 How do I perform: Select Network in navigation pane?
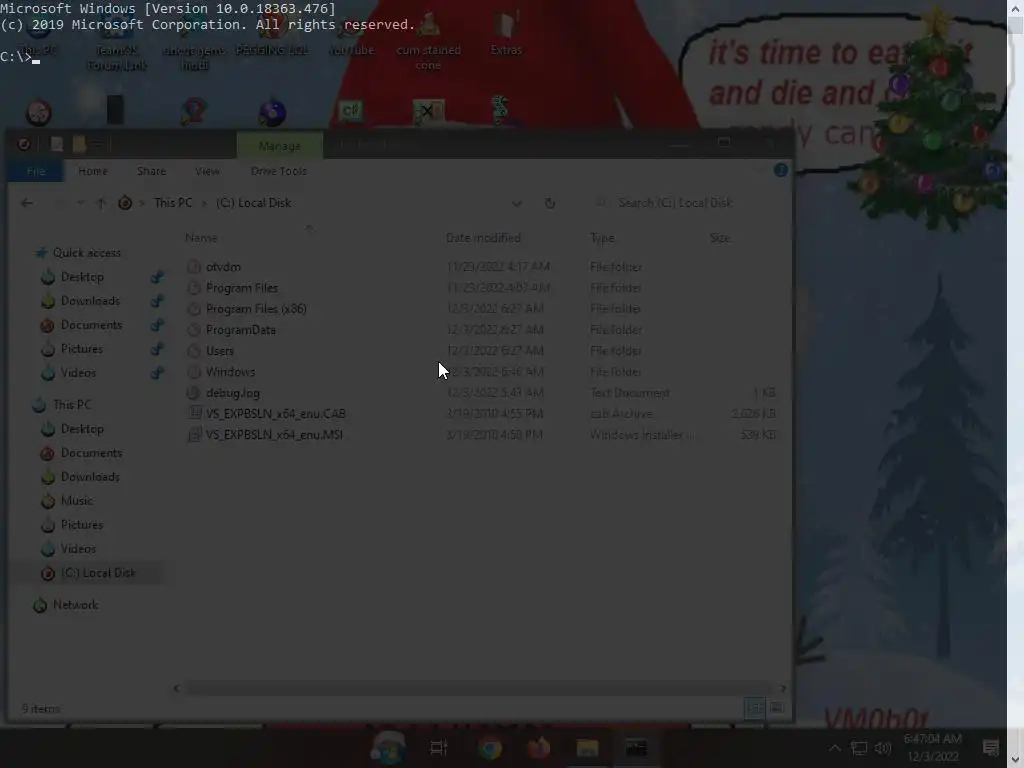[x=75, y=605]
